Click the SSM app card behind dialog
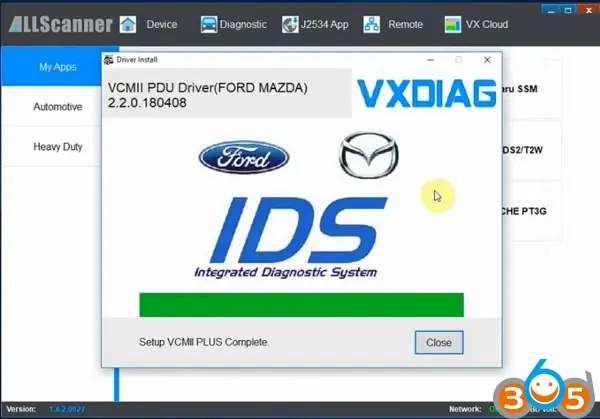The image size is (600, 419). (532, 89)
